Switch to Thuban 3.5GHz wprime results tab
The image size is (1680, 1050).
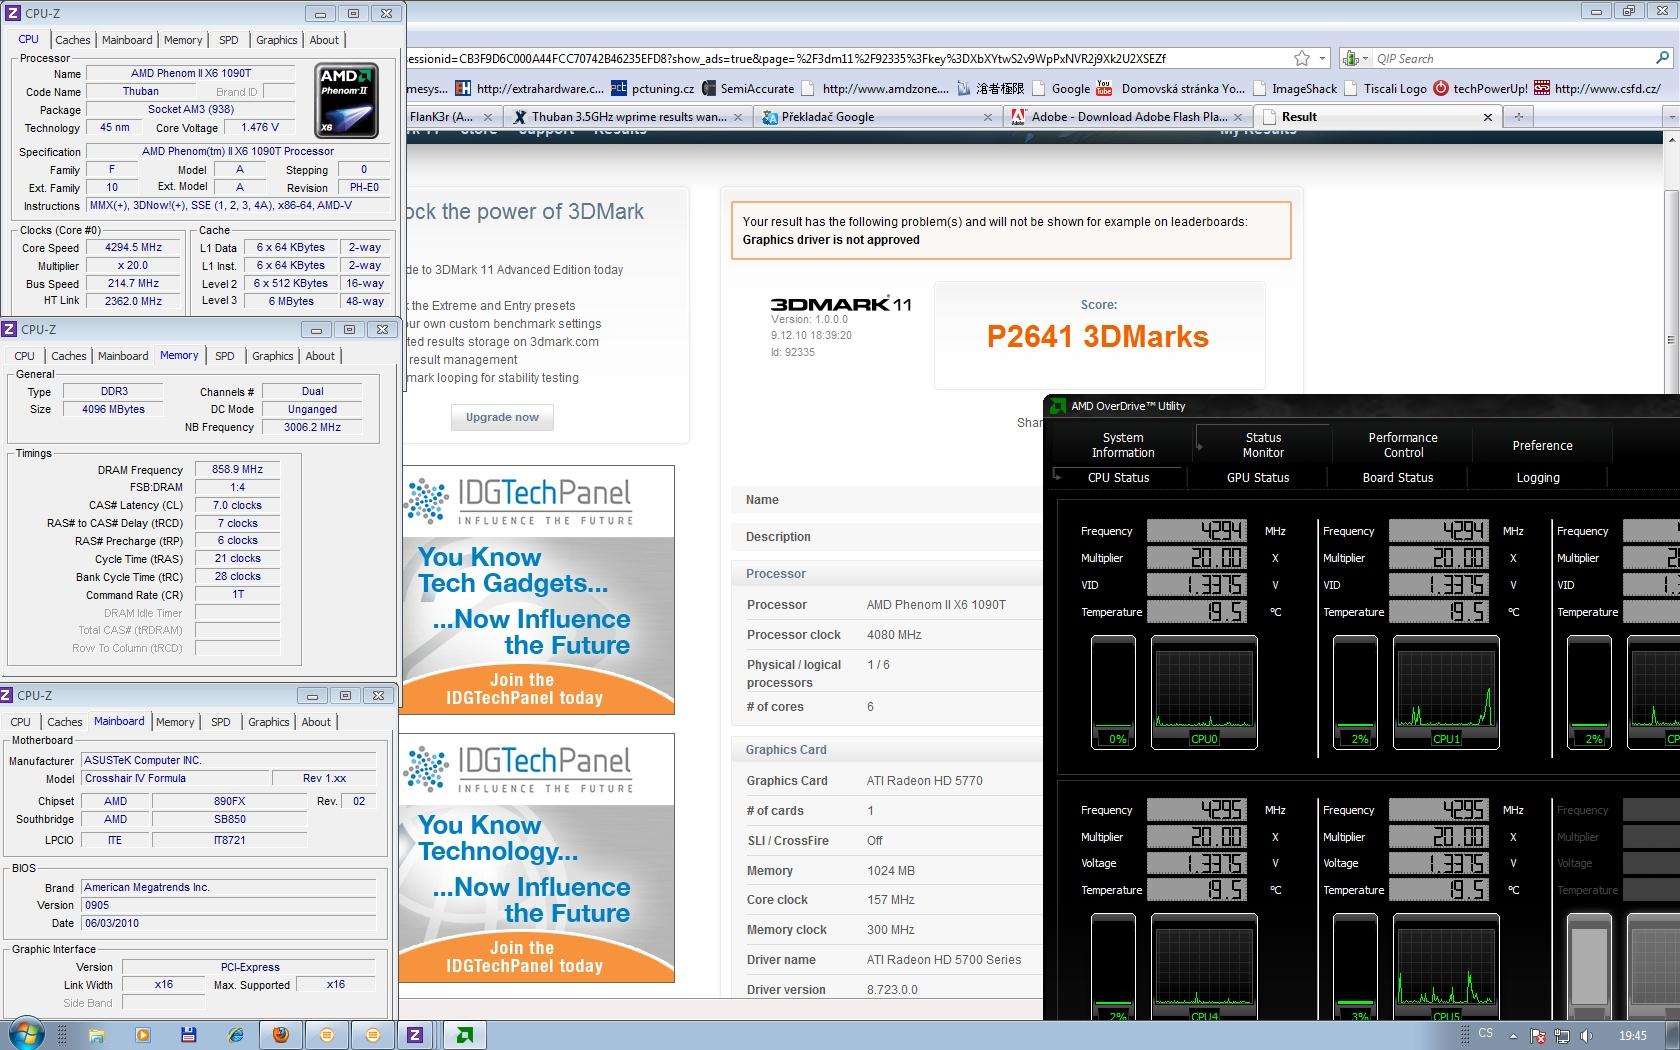click(628, 117)
